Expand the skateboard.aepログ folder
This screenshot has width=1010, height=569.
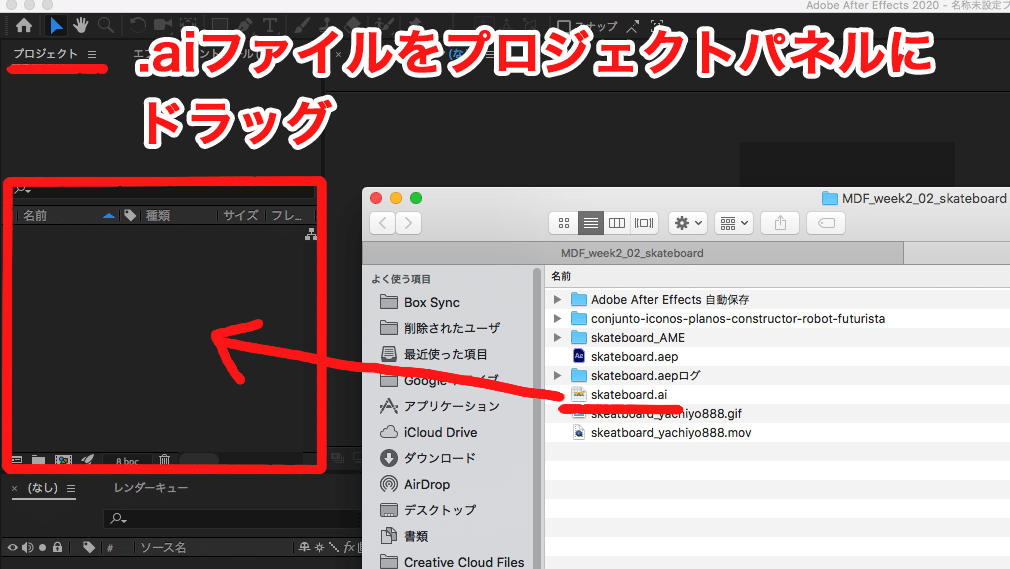click(x=557, y=376)
